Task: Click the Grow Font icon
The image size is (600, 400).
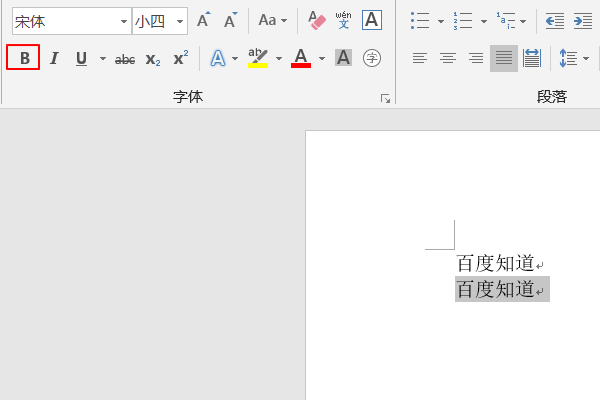Action: pyautogui.click(x=204, y=20)
